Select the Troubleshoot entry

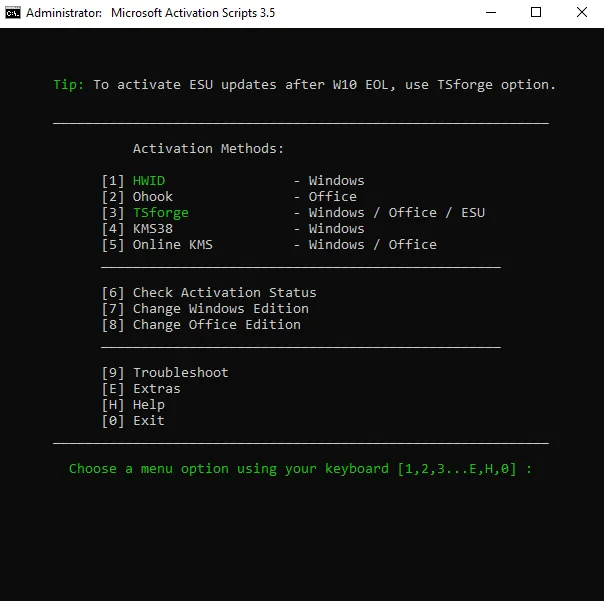pos(165,373)
